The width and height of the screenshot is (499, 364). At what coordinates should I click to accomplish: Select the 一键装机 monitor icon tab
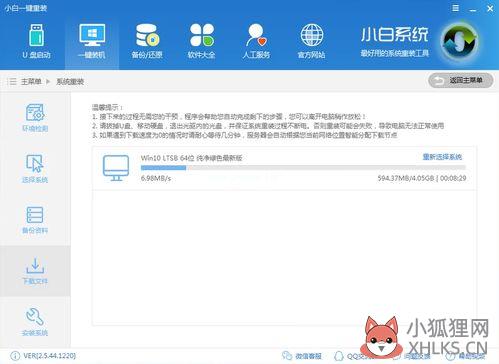click(x=92, y=42)
